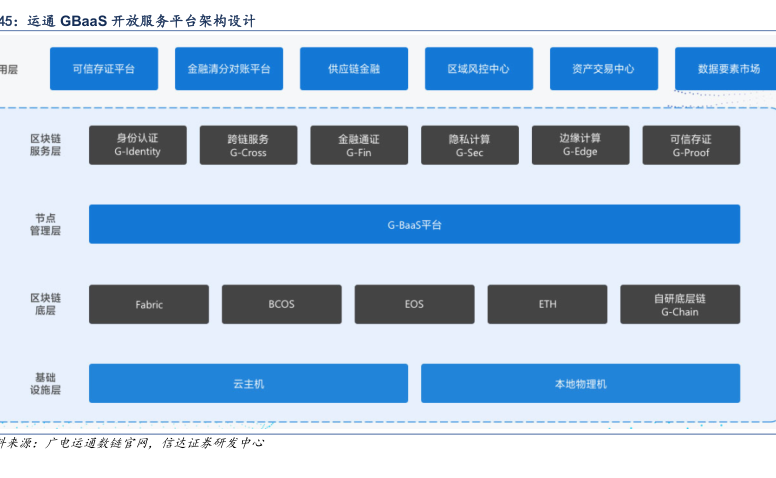
Task: Open the 供应链金融 application box
Action: pyautogui.click(x=354, y=69)
